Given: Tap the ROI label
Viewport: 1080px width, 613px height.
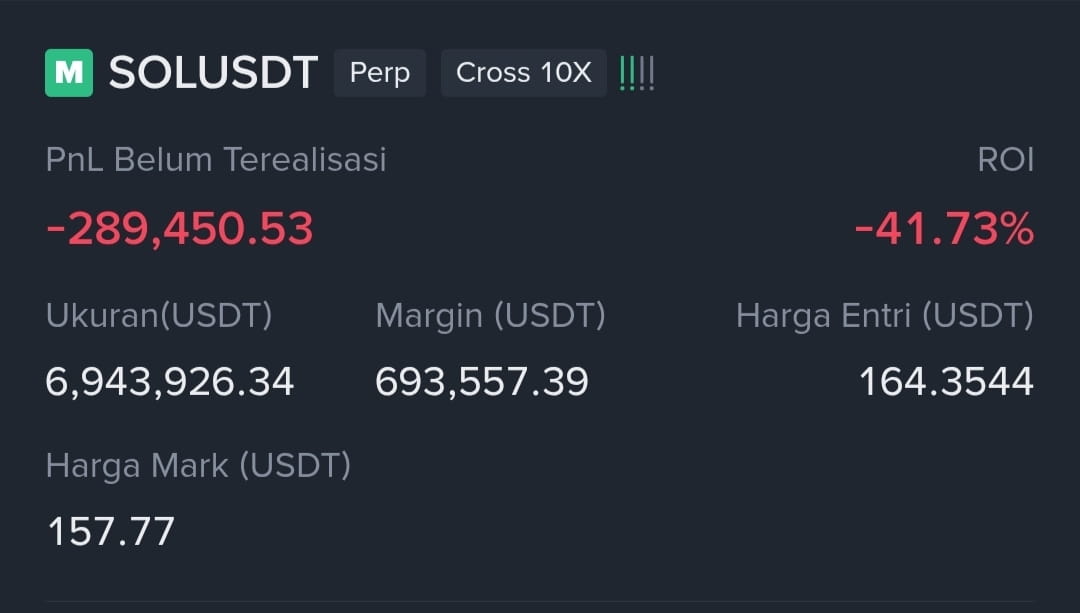Looking at the screenshot, I should [x=1006, y=159].
